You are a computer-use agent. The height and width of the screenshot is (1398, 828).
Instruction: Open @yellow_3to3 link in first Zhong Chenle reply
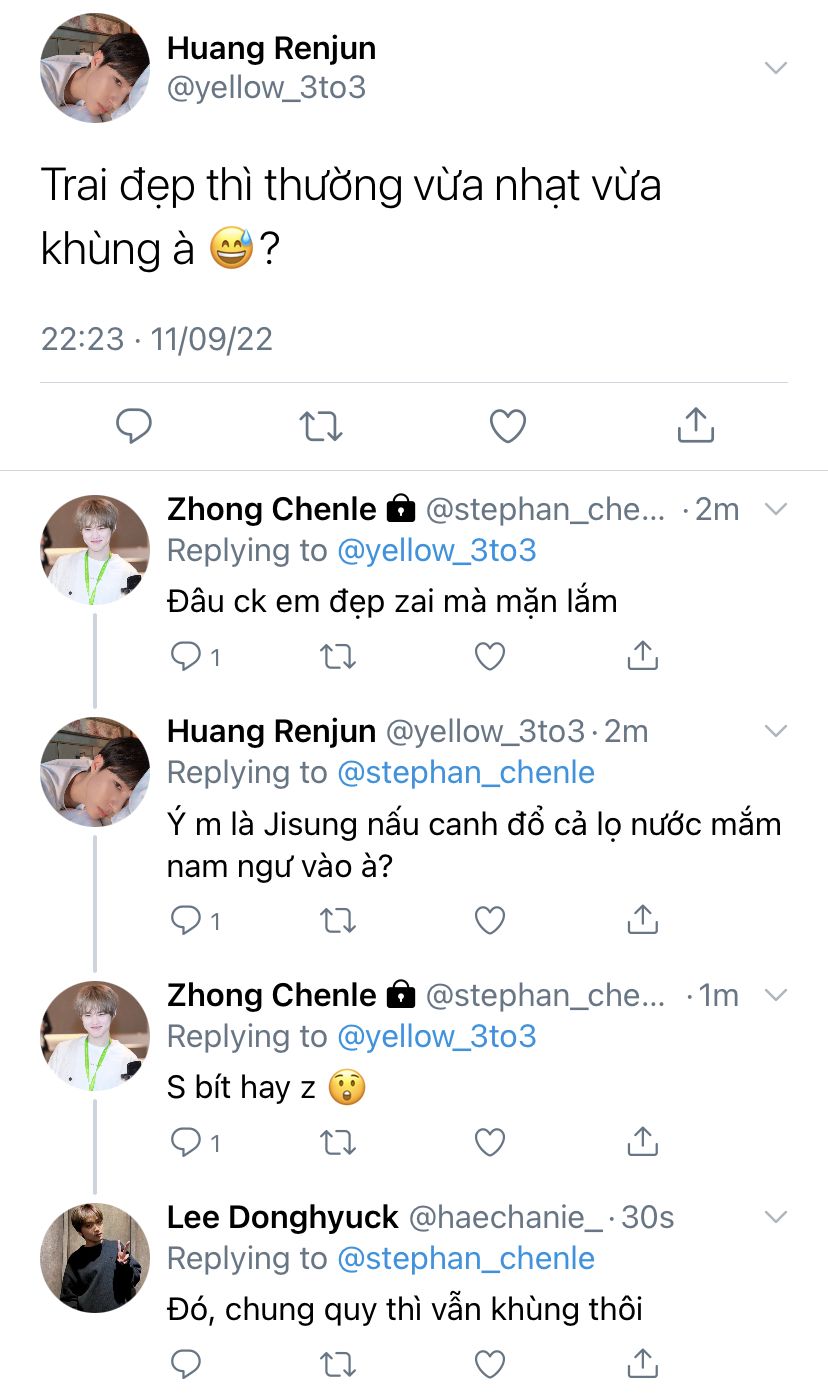pos(437,551)
